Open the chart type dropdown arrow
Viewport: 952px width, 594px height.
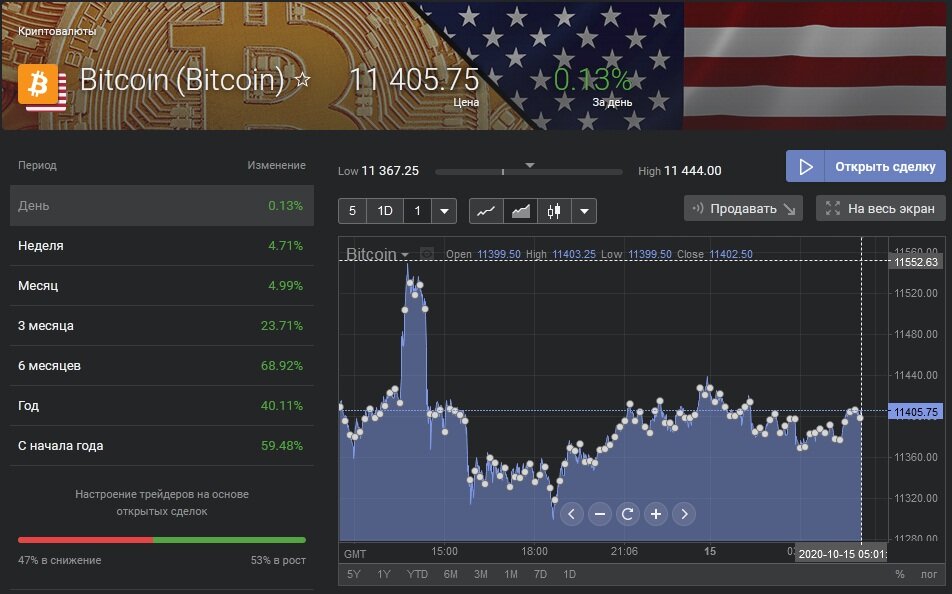click(x=584, y=211)
